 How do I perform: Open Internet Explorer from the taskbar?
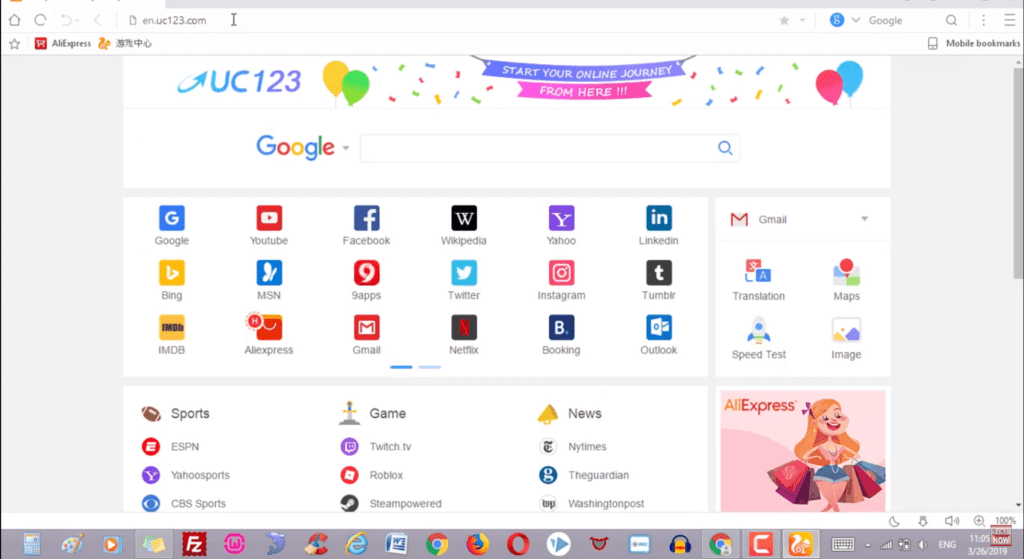[357, 544]
